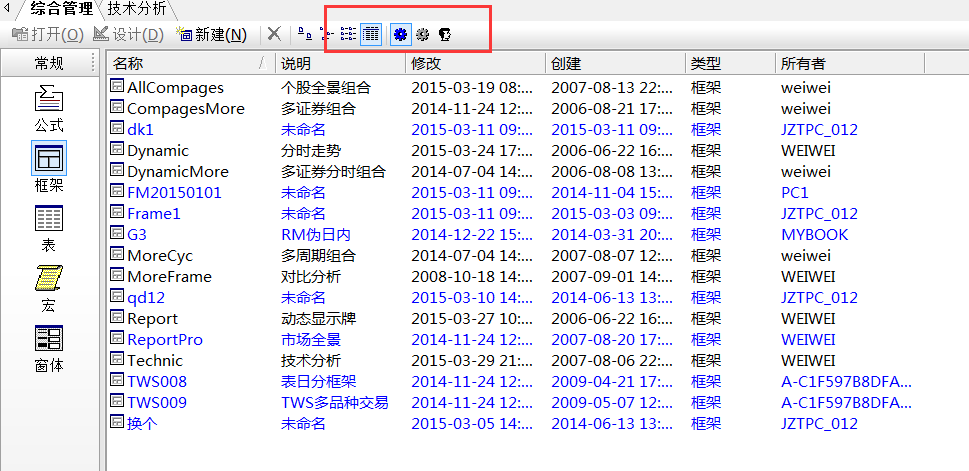The image size is (969, 471).
Task: Open the 窗体 (form) category
Action: [x=49, y=349]
